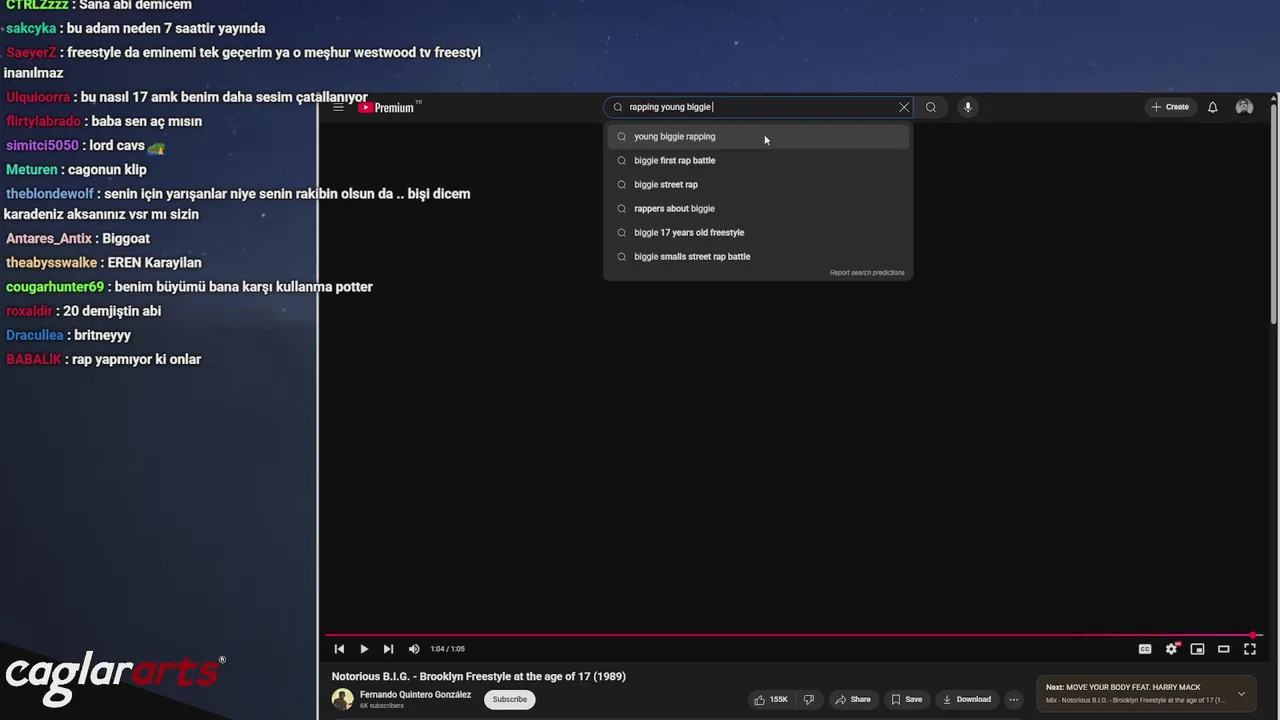1280x720 pixels.
Task: Click the video title text
Action: click(478, 676)
